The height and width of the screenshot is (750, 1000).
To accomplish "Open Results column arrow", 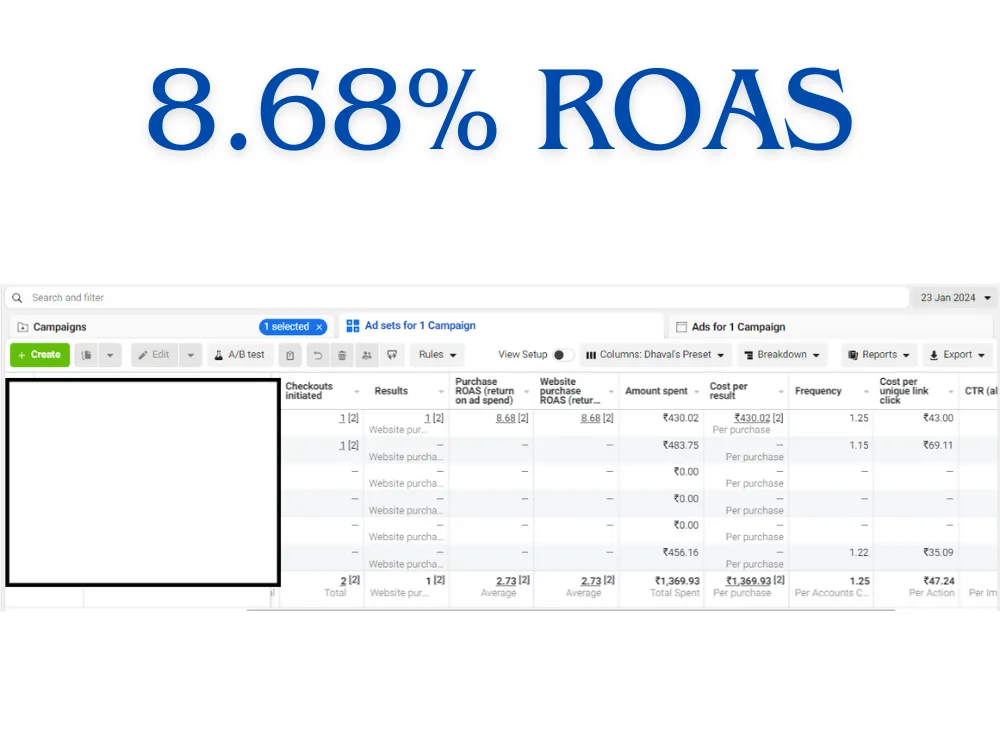I will pos(441,392).
